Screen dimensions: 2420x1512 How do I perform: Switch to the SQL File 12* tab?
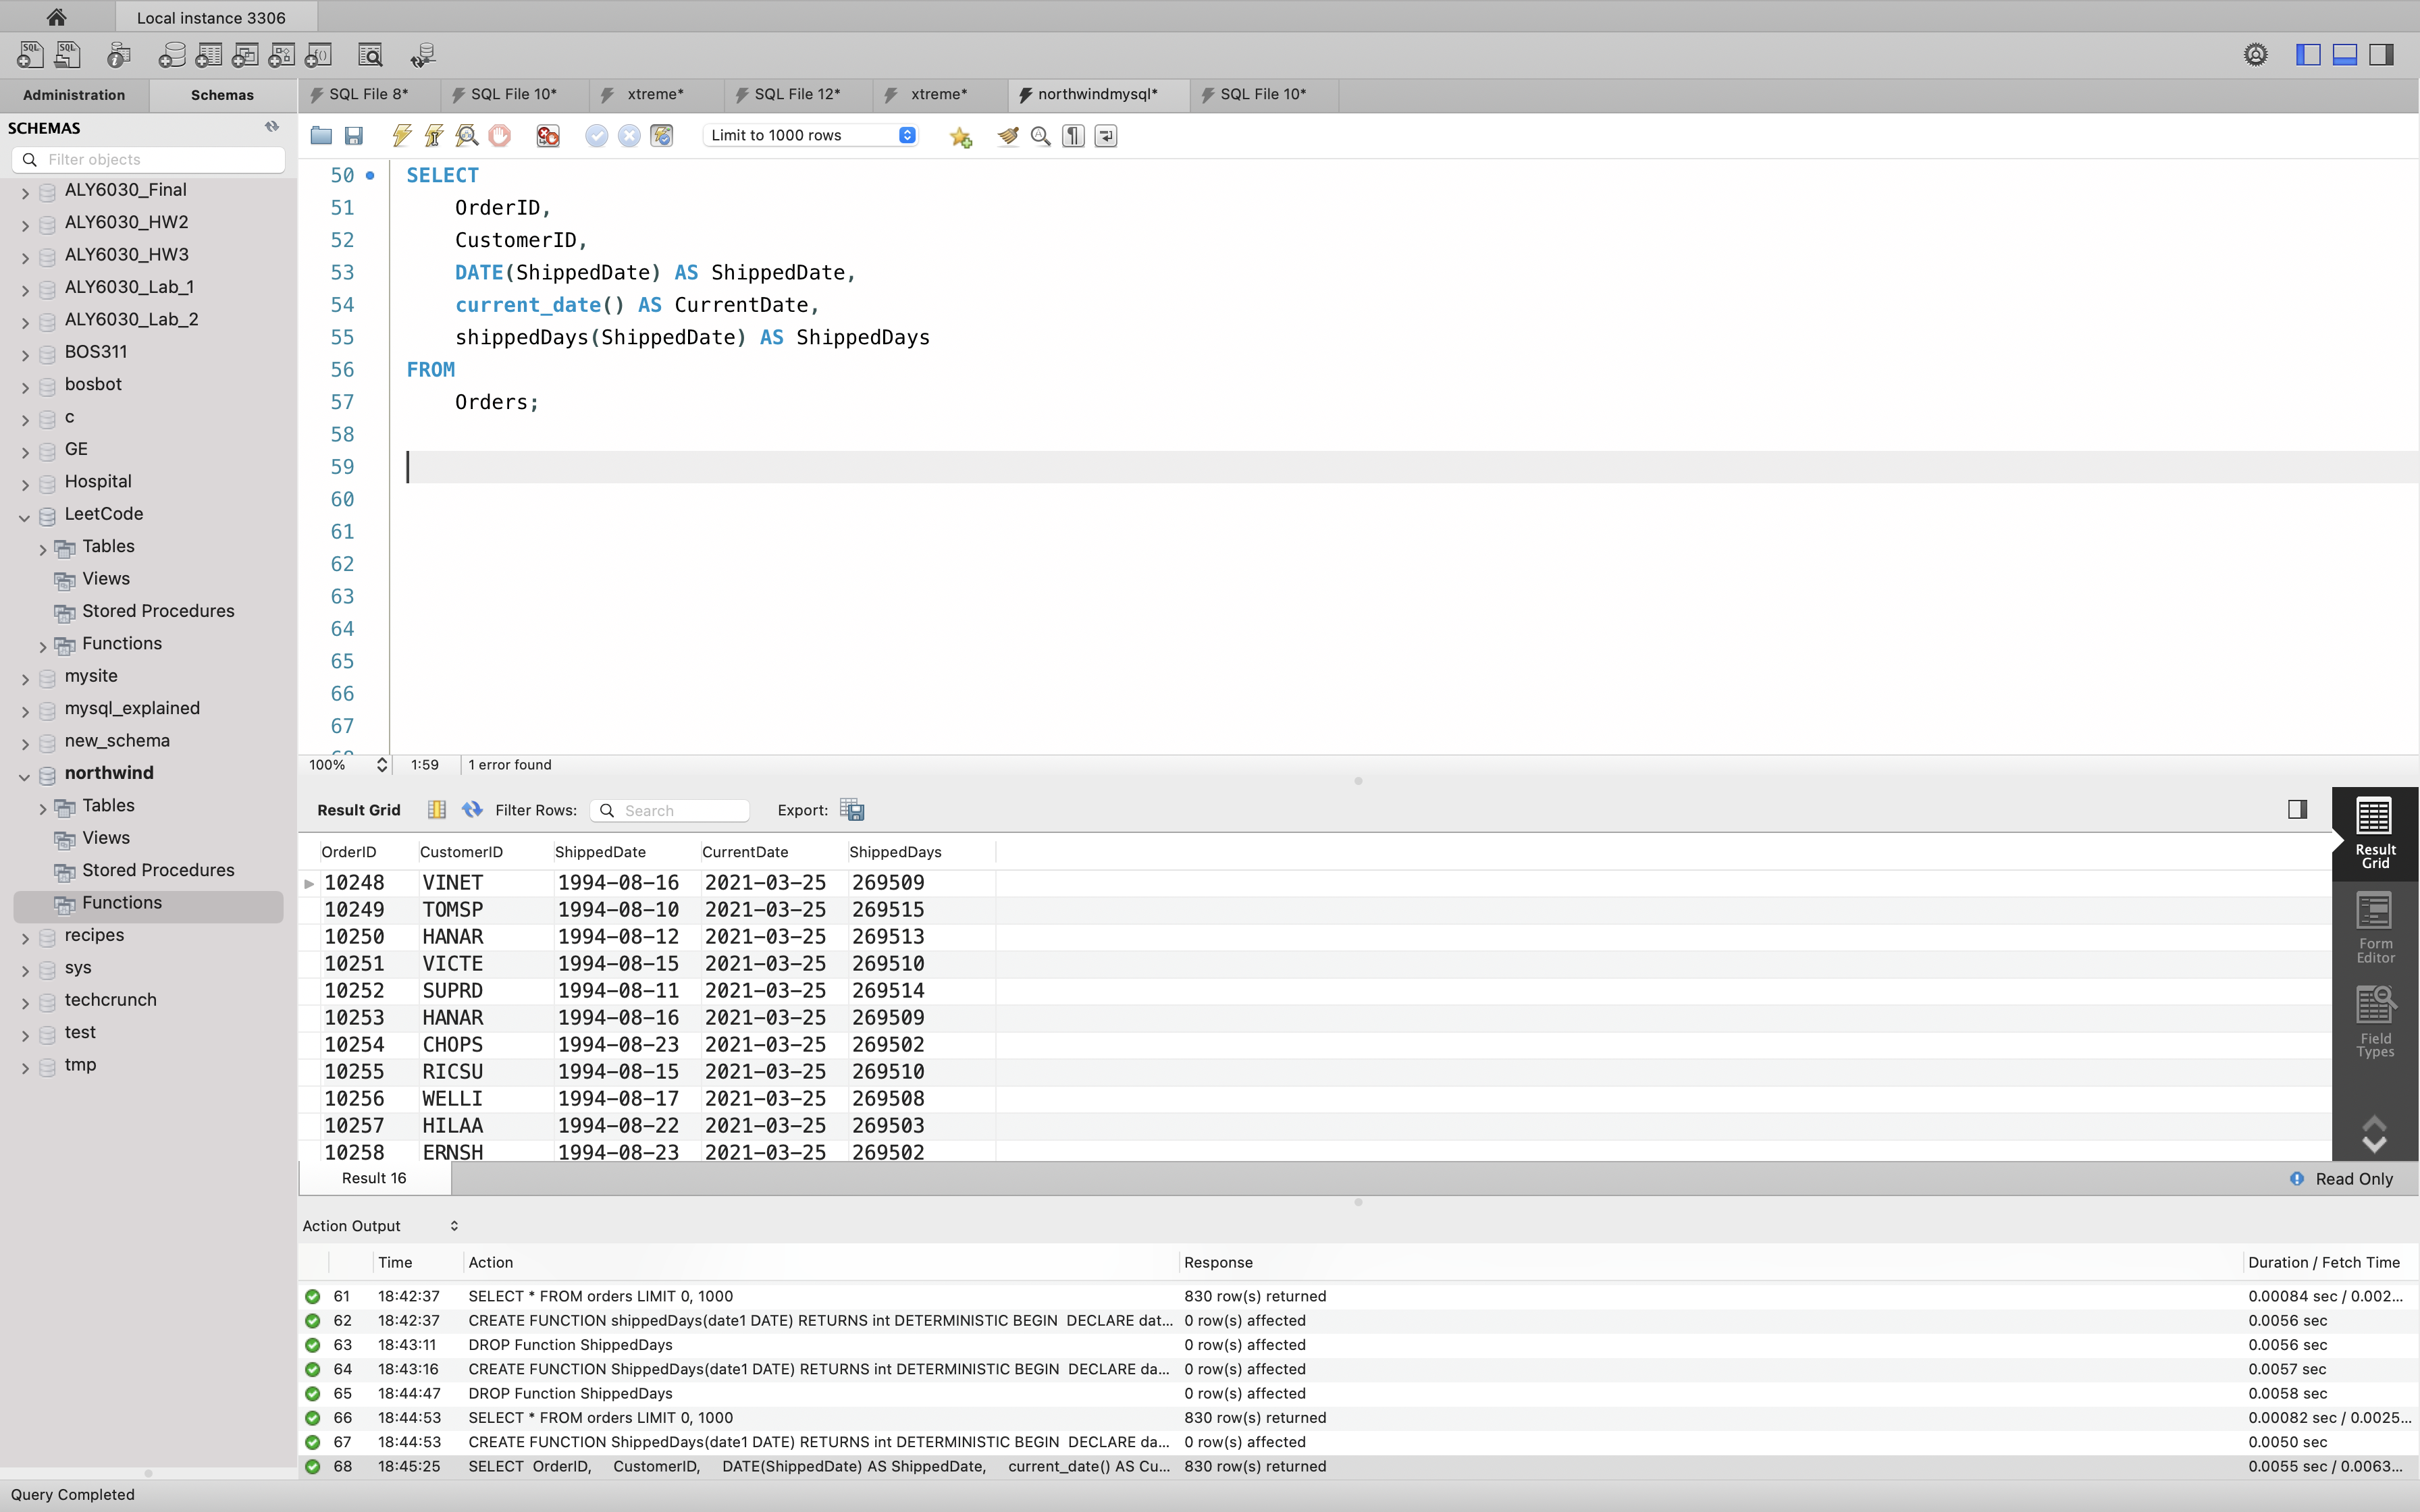click(x=796, y=94)
